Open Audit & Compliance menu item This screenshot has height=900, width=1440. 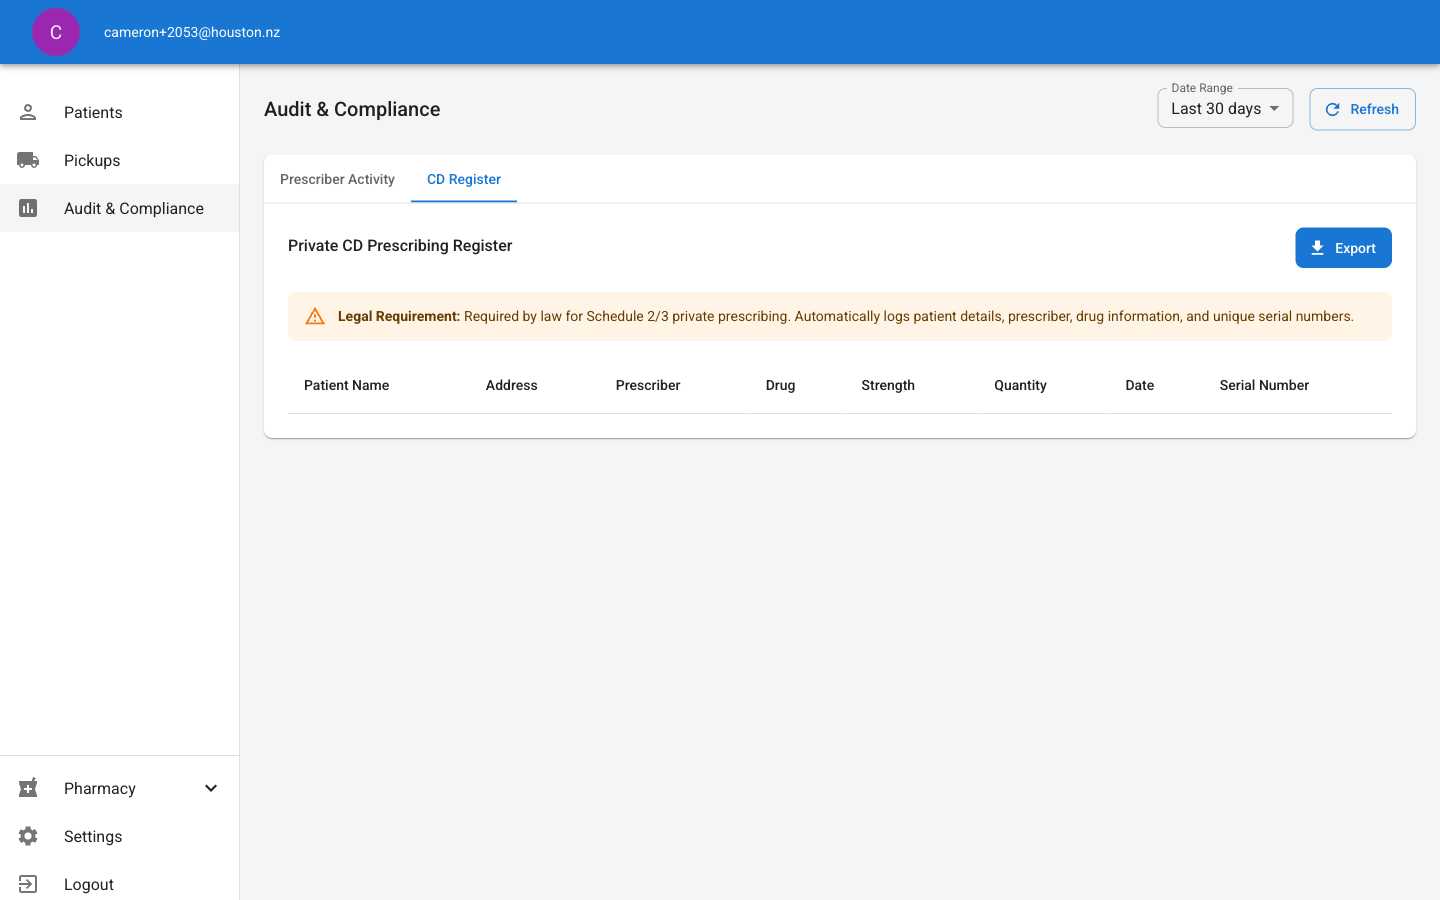point(120,208)
